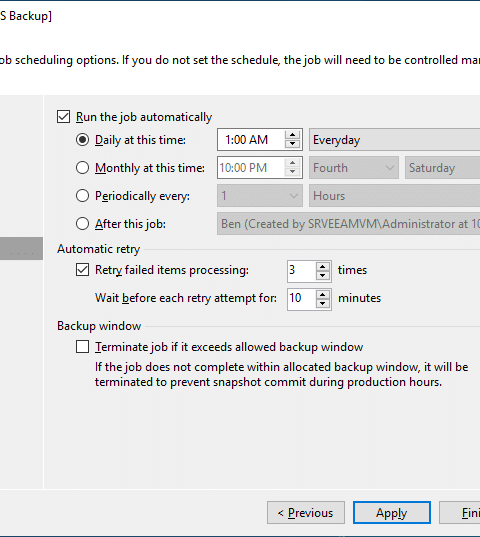Open the Everyday dropdown
The image size is (480, 537).
click(394, 140)
